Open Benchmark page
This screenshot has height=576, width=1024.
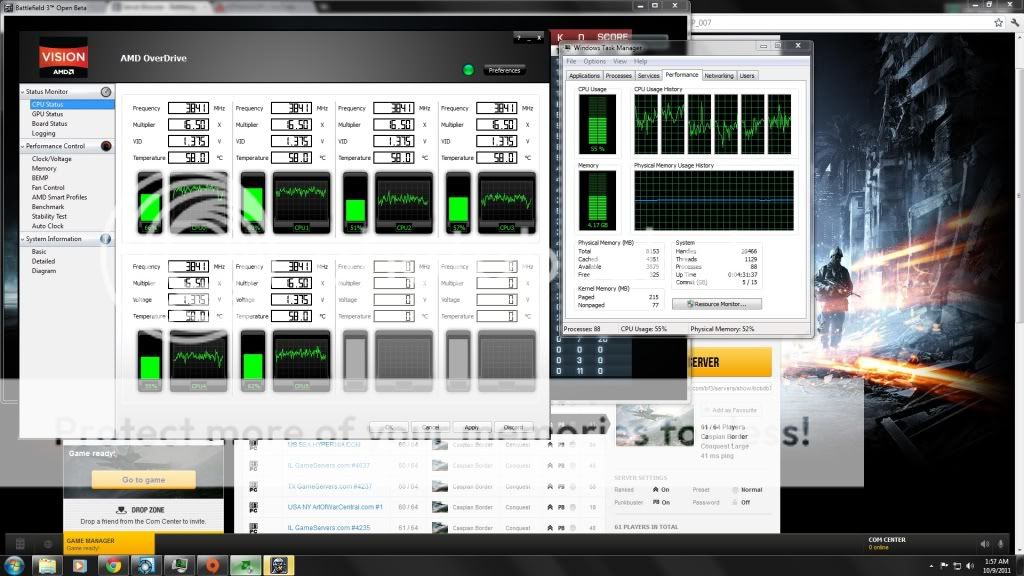48,206
